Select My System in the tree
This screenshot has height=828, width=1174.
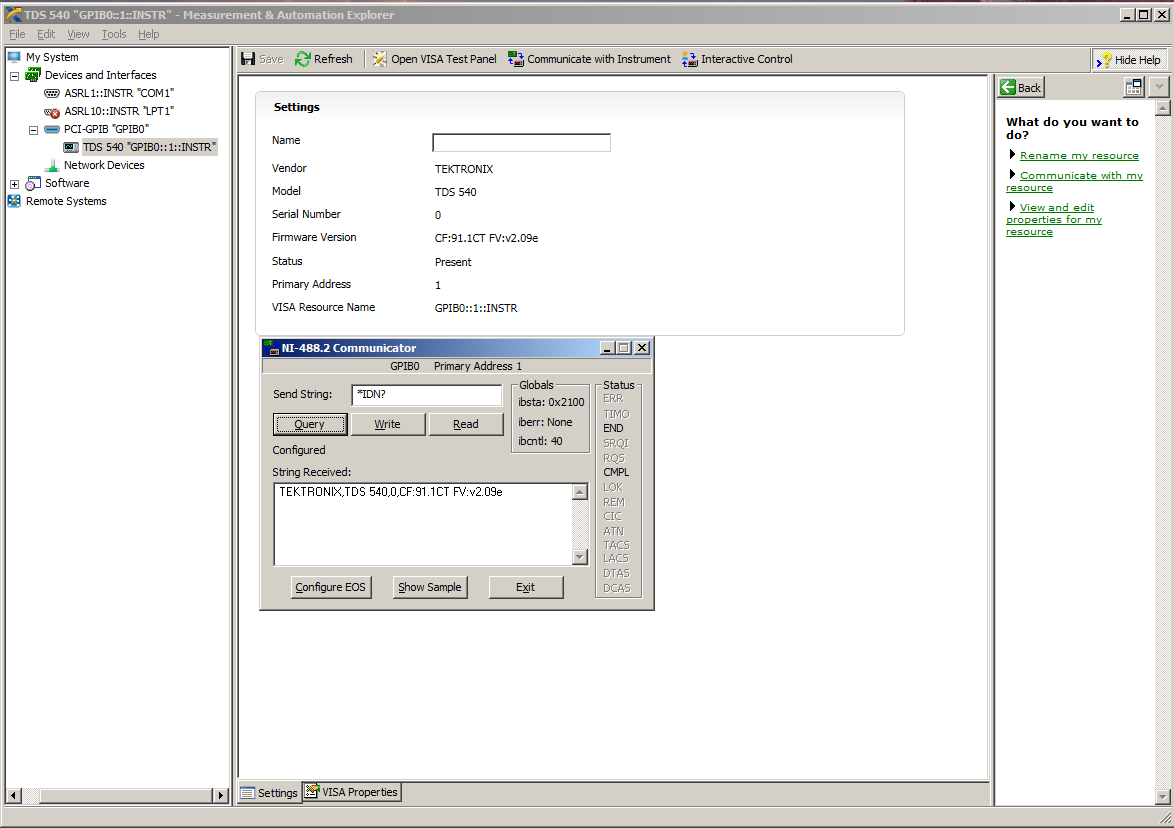tap(52, 57)
